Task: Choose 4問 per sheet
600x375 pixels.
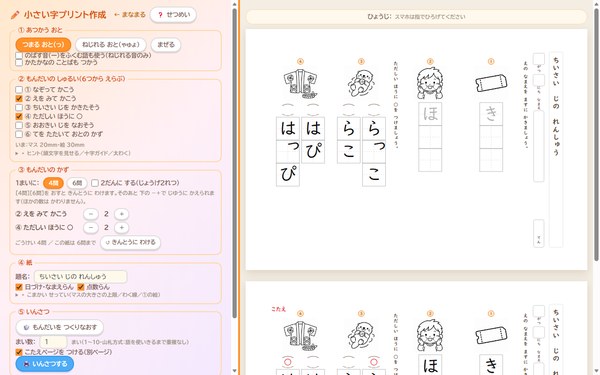Action: point(53,183)
